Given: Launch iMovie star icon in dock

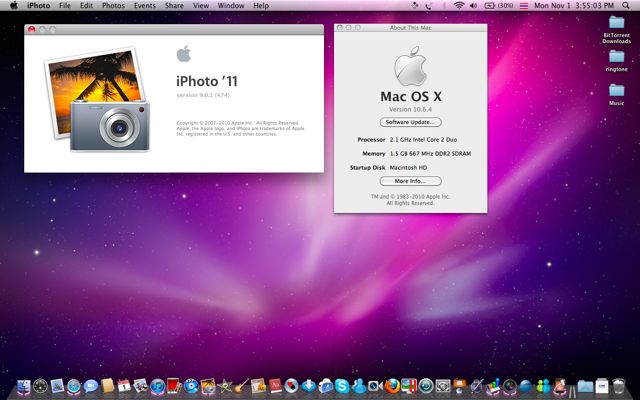Looking at the screenshot, I should click(x=224, y=386).
